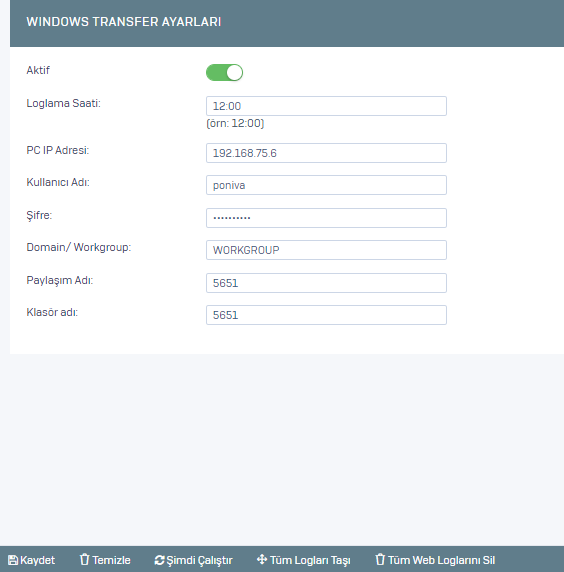Click the Paylaşım Adı input field
Image resolution: width=564 pixels, height=572 pixels.
[x=326, y=283]
